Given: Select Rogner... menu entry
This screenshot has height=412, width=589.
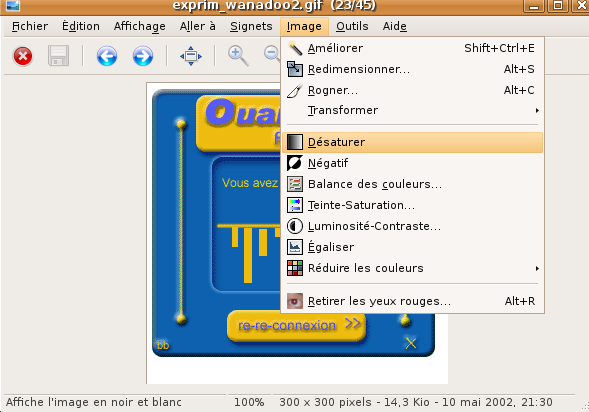Looking at the screenshot, I should [x=412, y=90].
